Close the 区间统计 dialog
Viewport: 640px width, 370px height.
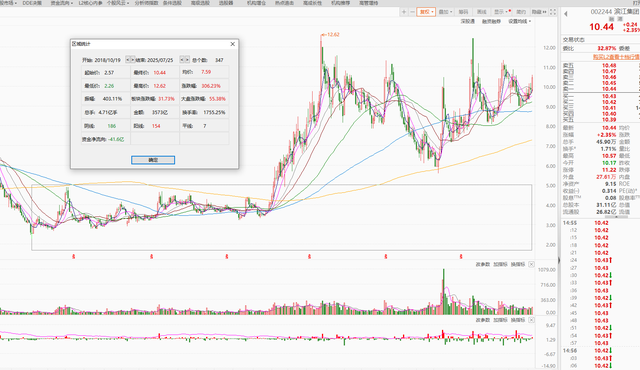[233, 44]
